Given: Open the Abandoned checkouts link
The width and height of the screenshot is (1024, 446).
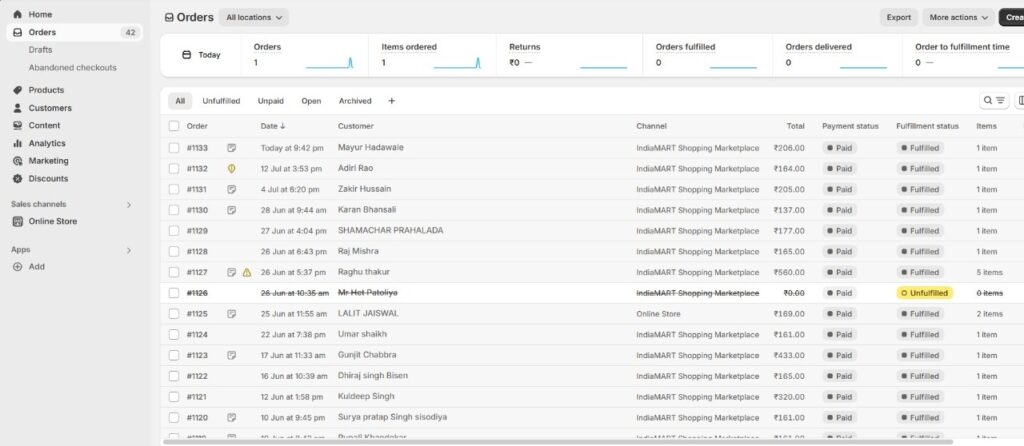Looking at the screenshot, I should tap(72, 68).
